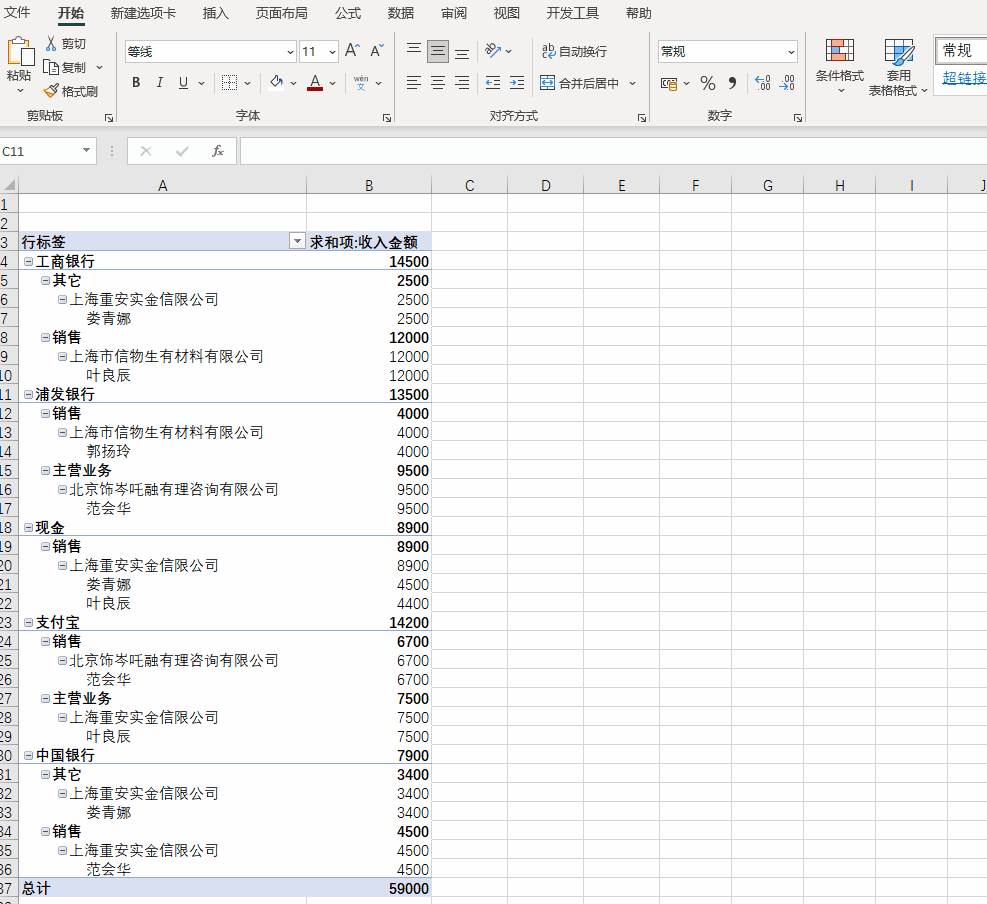This screenshot has width=987, height=904.
Task: Collapse the 工商银行 group
Action: tap(28, 261)
